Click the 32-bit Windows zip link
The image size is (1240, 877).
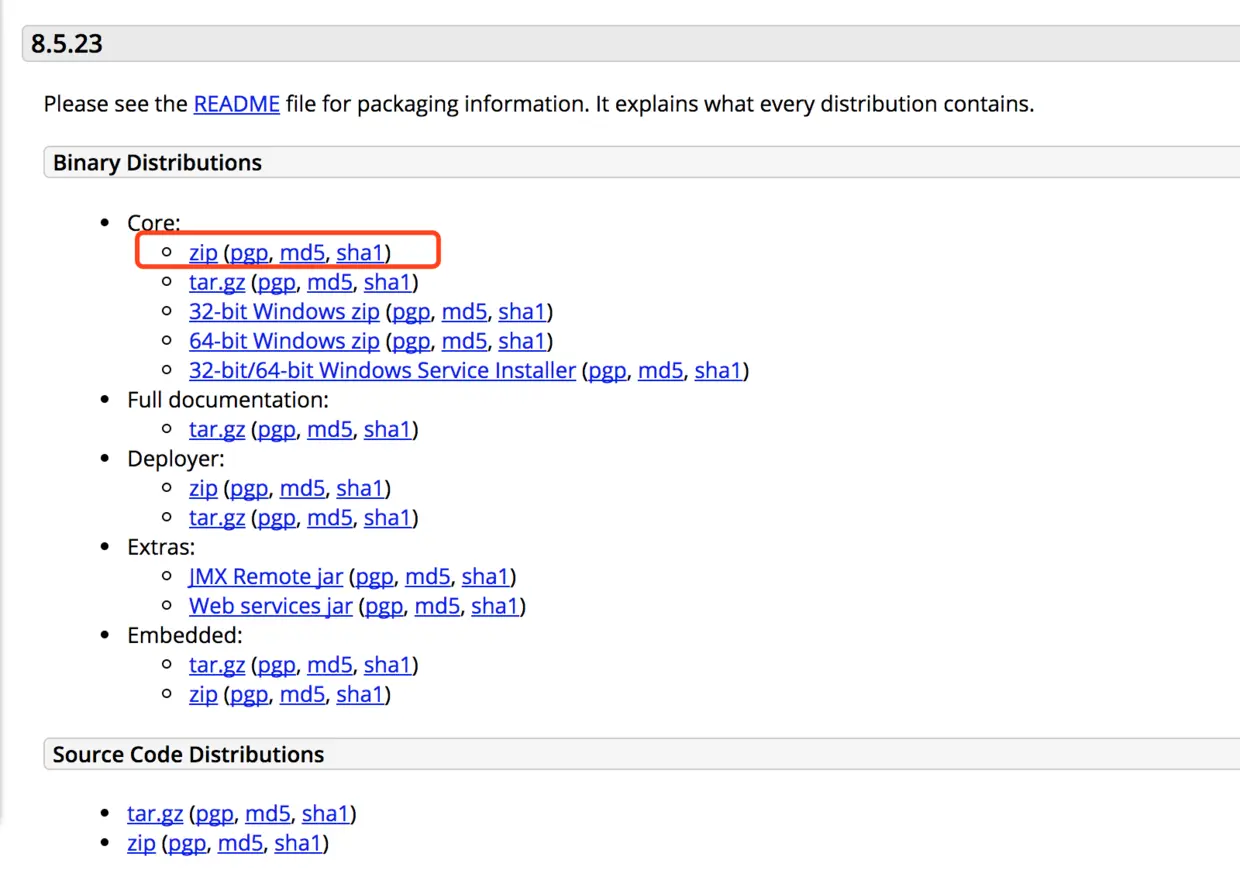coord(284,312)
